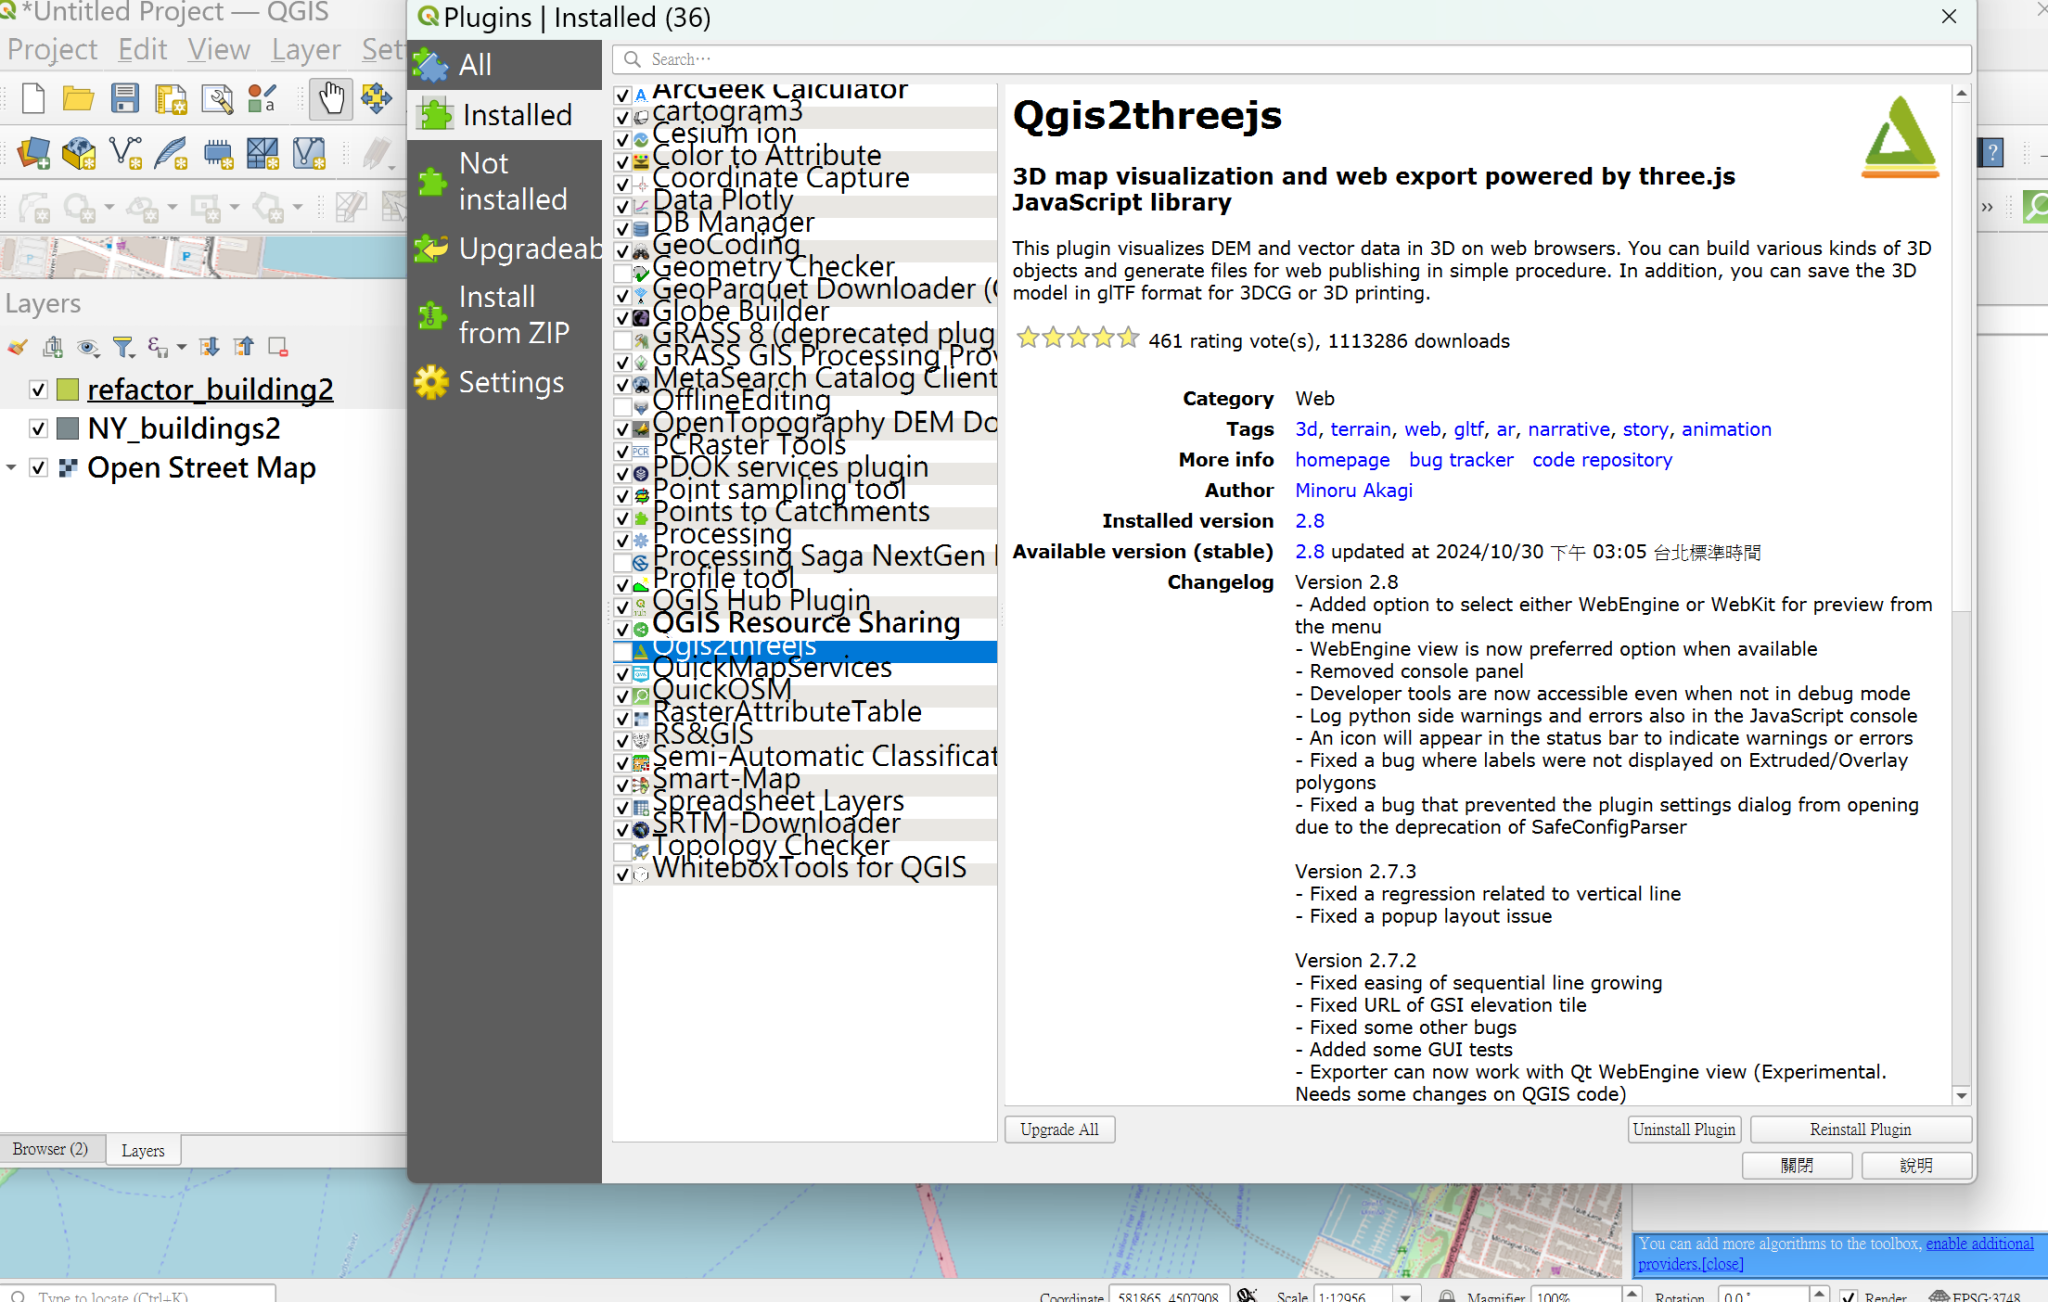Viewport: 2048px width, 1302px height.
Task: Uncheck the Qgis2threejs plugin checkbox
Action: [623, 651]
